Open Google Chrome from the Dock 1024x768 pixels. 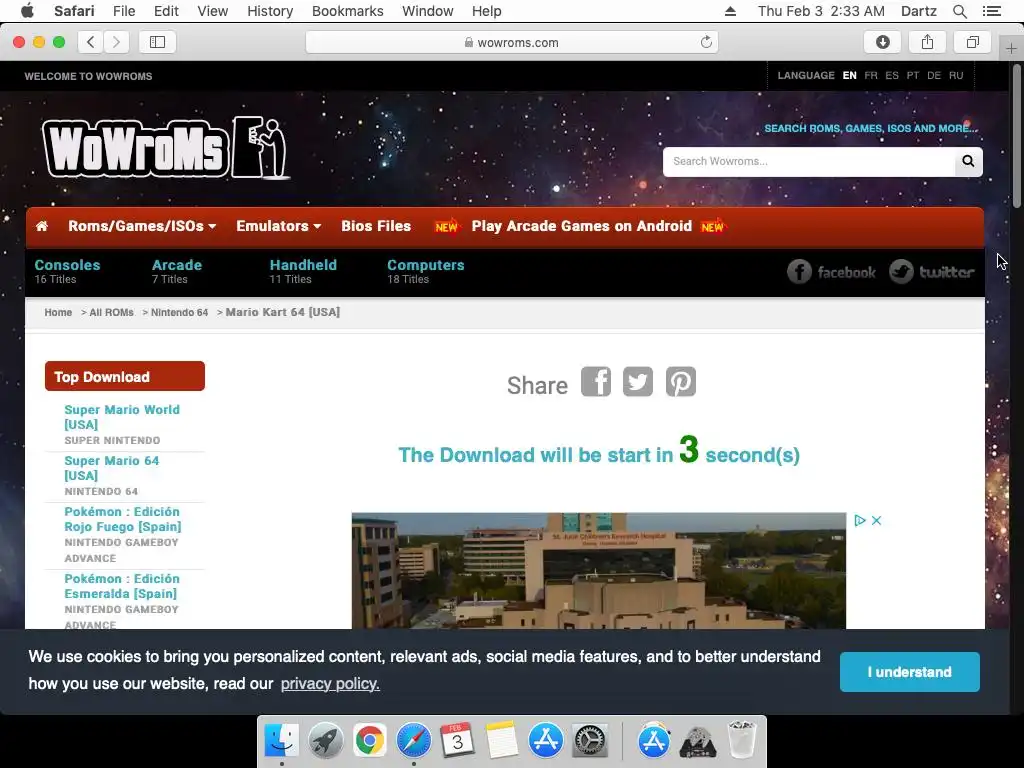click(370, 741)
